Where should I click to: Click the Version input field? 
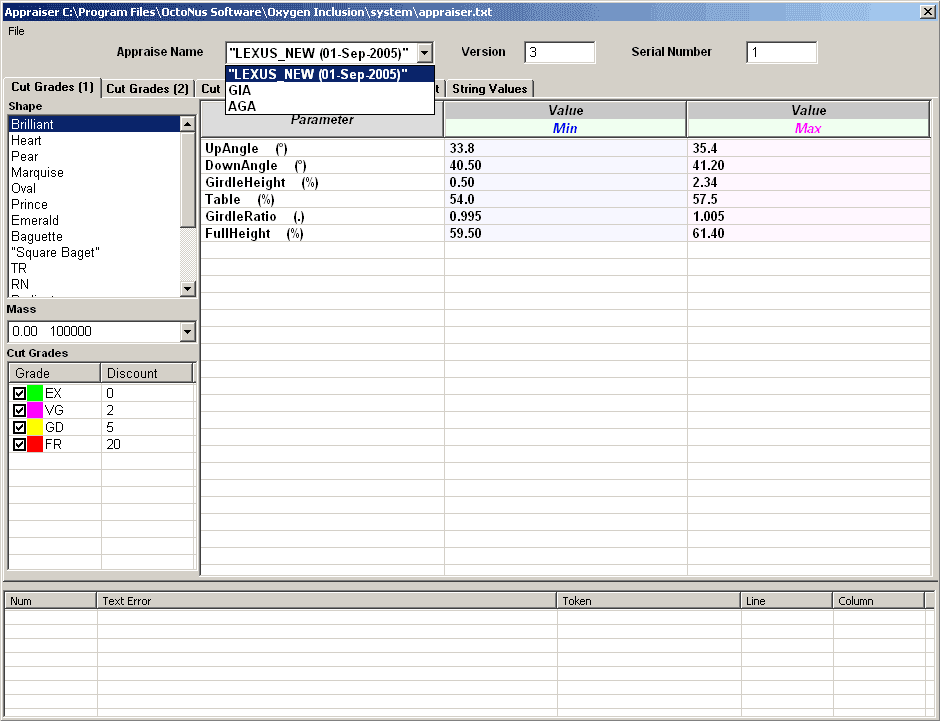[559, 52]
